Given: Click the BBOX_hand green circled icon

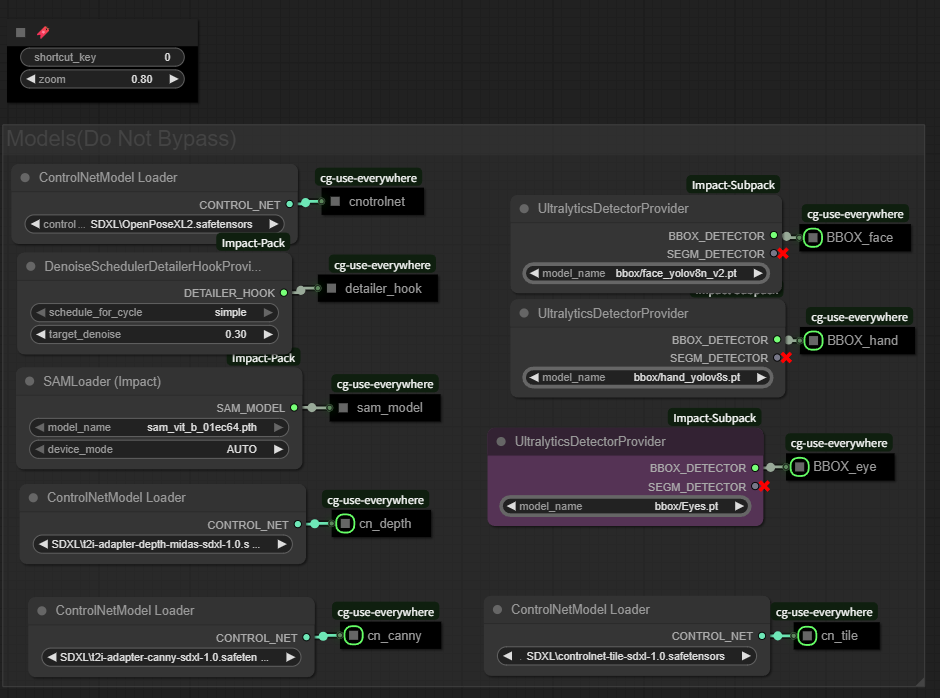Looking at the screenshot, I should click(813, 341).
